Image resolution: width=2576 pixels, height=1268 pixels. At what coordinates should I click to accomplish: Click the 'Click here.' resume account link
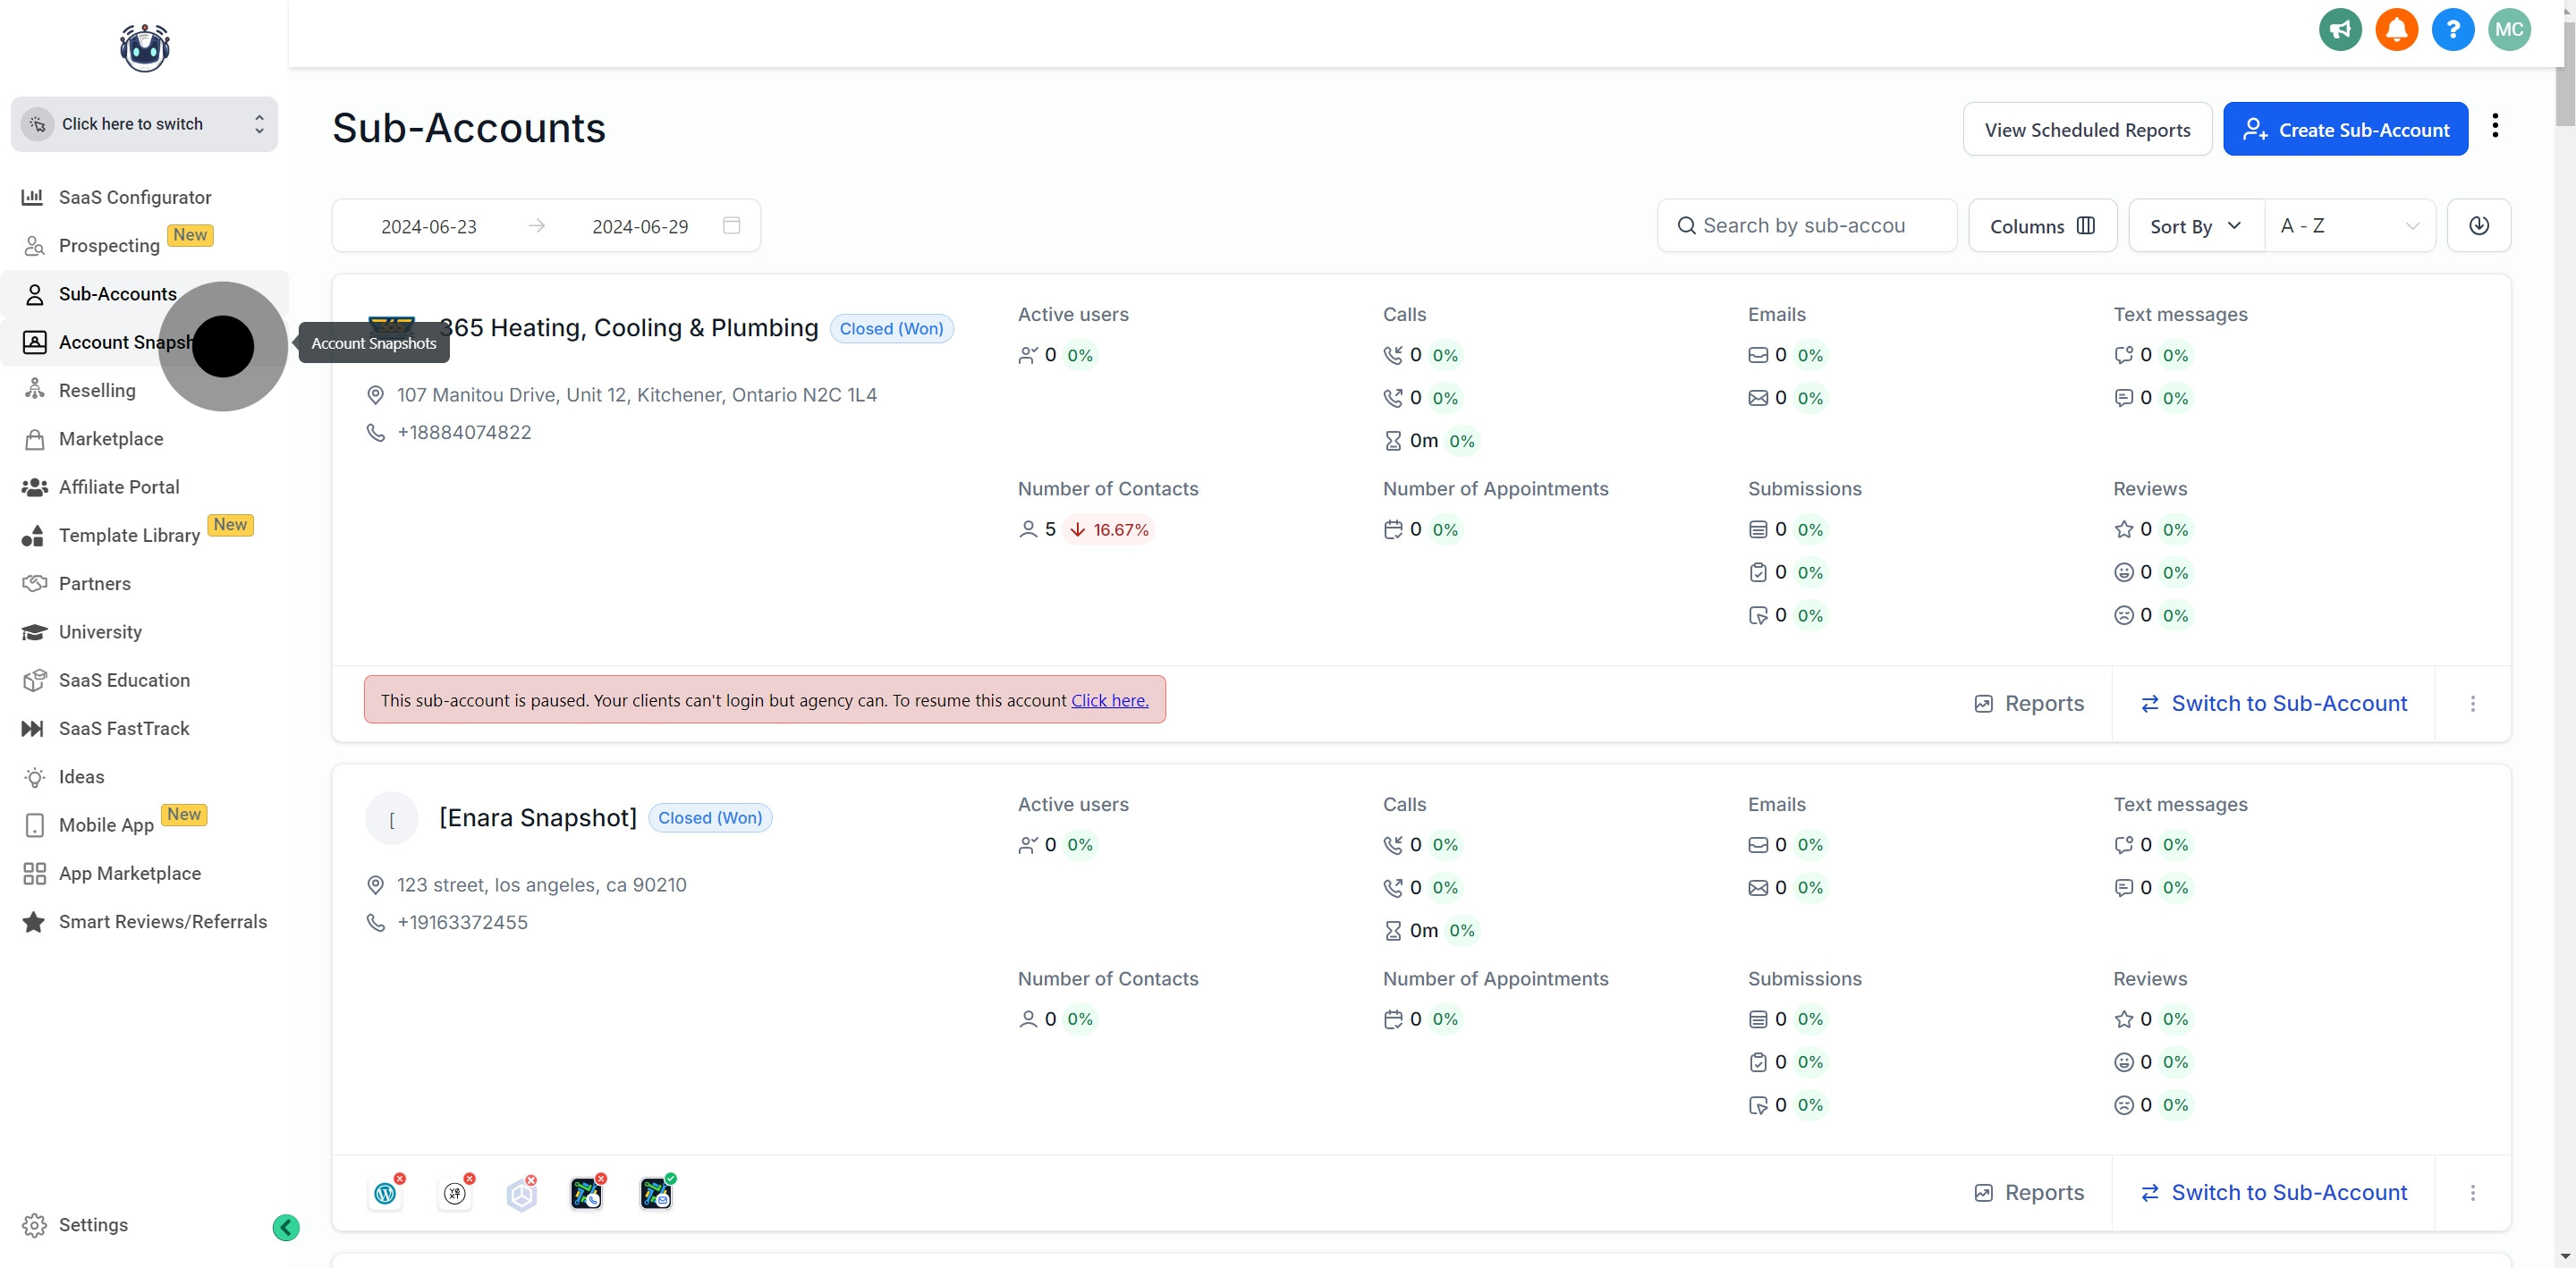tap(1109, 701)
